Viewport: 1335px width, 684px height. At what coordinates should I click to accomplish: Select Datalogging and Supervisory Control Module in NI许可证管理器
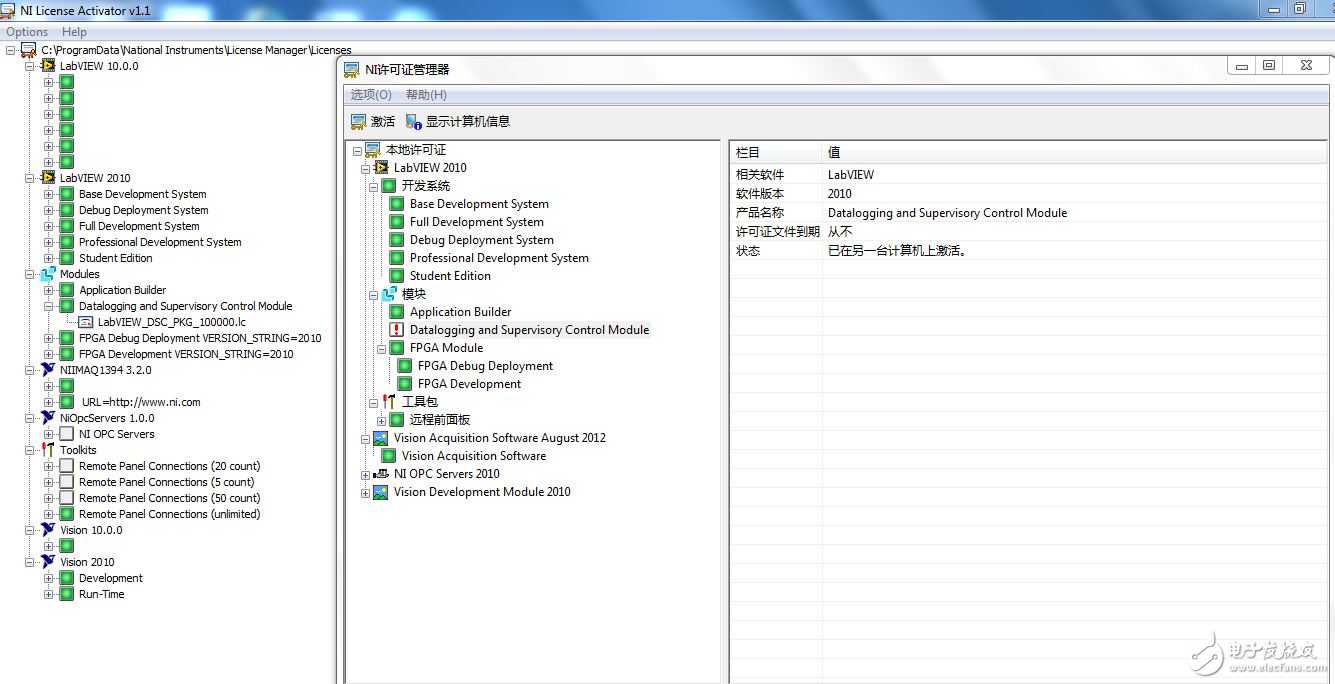(529, 330)
